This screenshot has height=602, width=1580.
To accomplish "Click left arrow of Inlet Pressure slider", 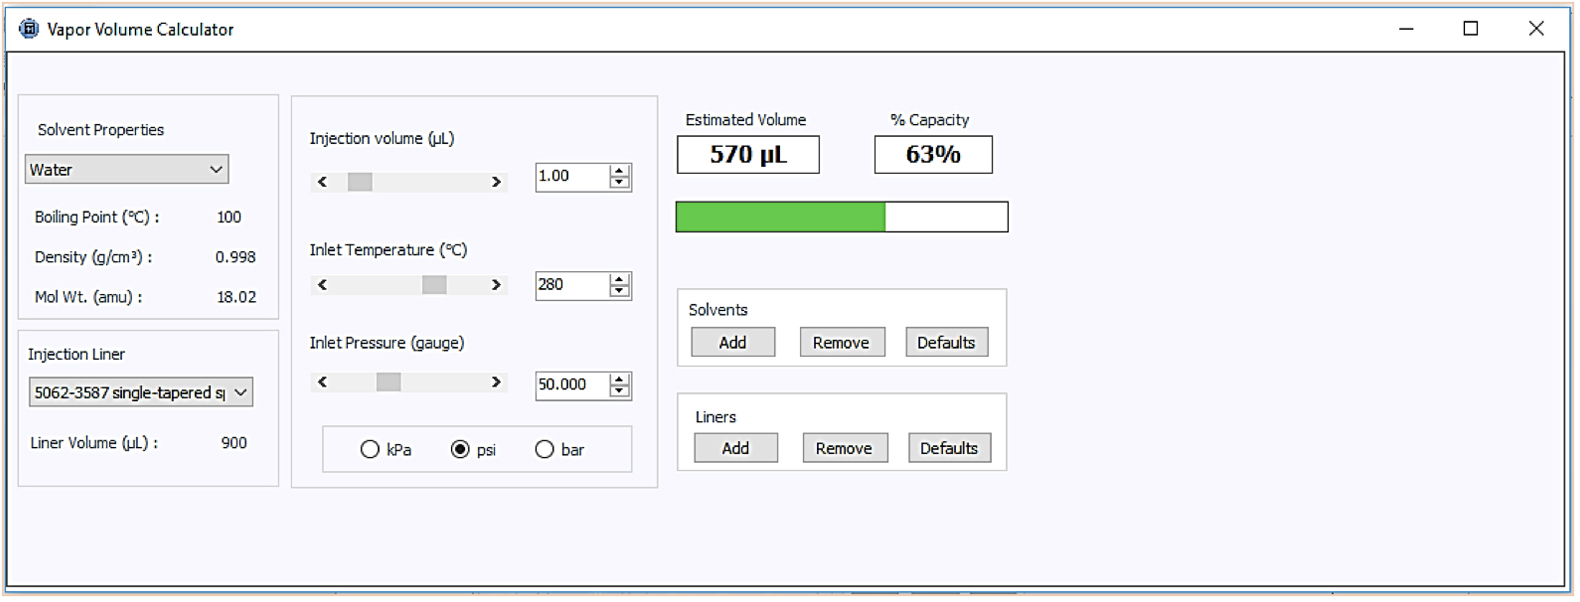I will click(x=322, y=382).
